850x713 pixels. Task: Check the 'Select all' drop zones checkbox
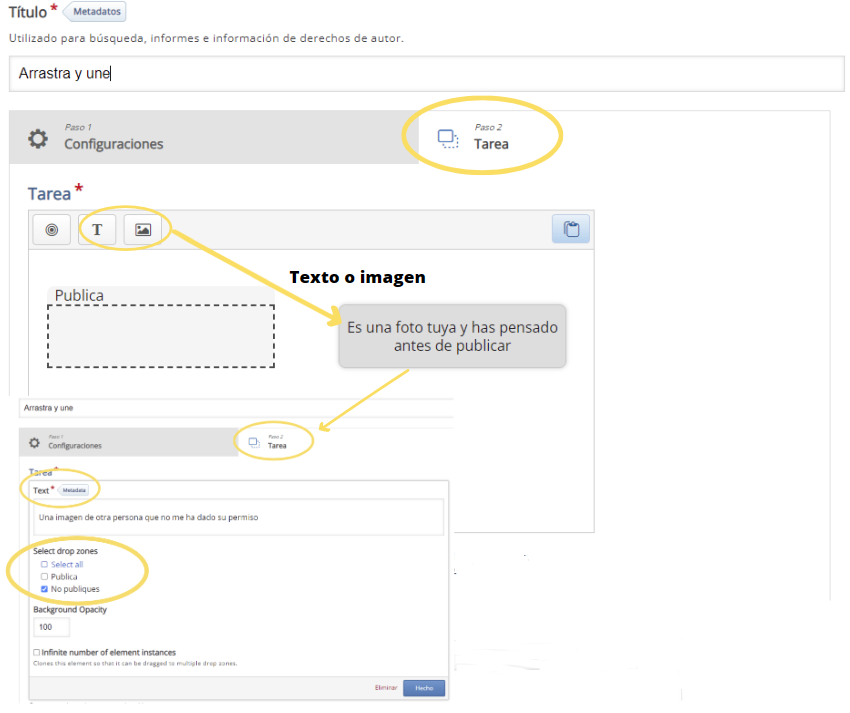[44, 564]
